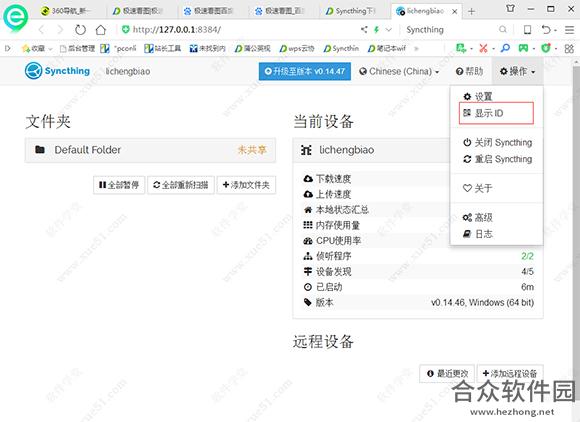
Task: Click the 最近更改 recent changes button
Action: (x=447, y=374)
